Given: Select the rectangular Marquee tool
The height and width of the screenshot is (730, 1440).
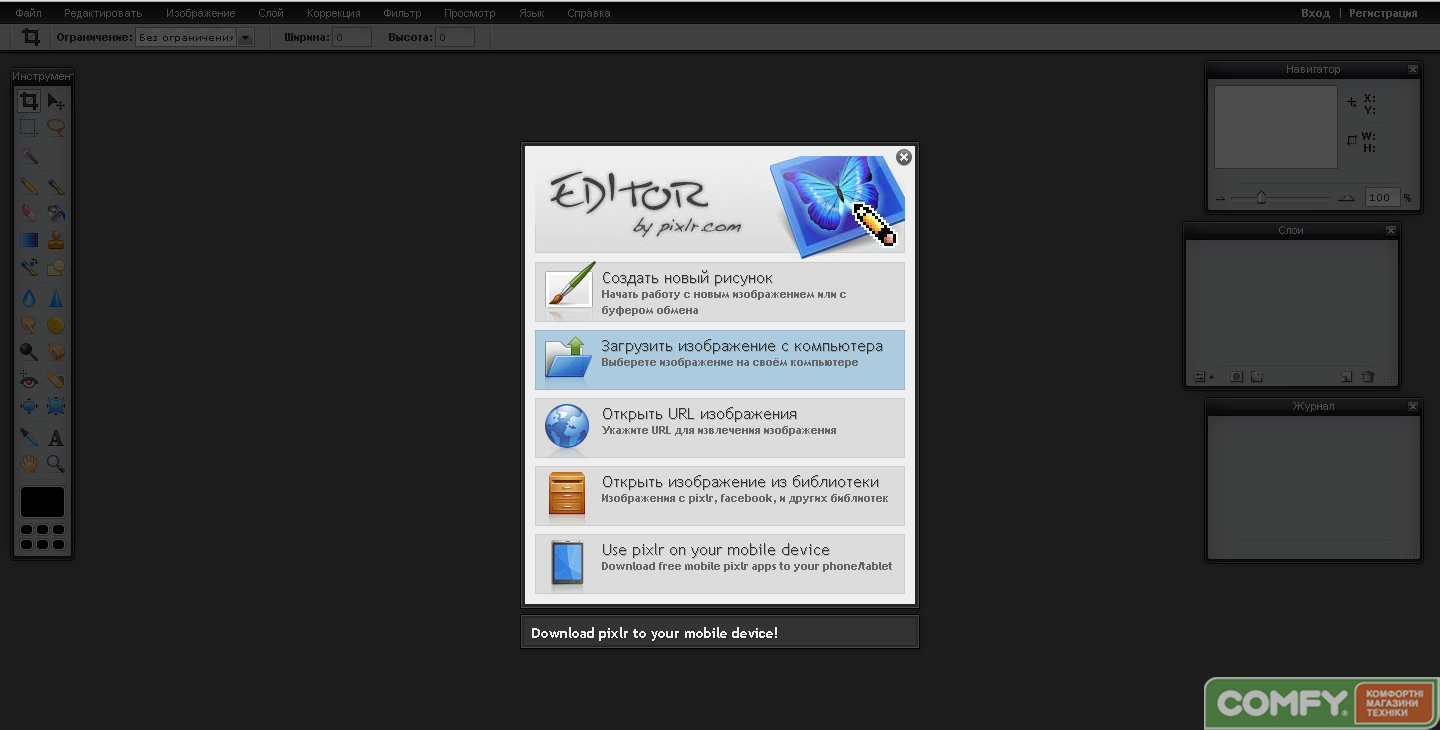Looking at the screenshot, I should [29, 128].
